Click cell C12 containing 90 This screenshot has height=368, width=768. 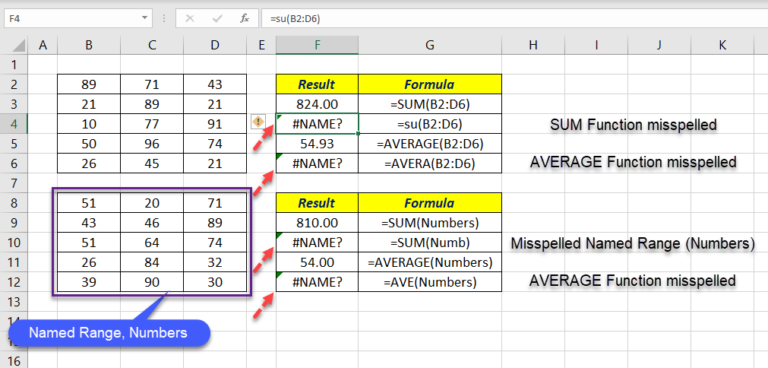click(152, 282)
